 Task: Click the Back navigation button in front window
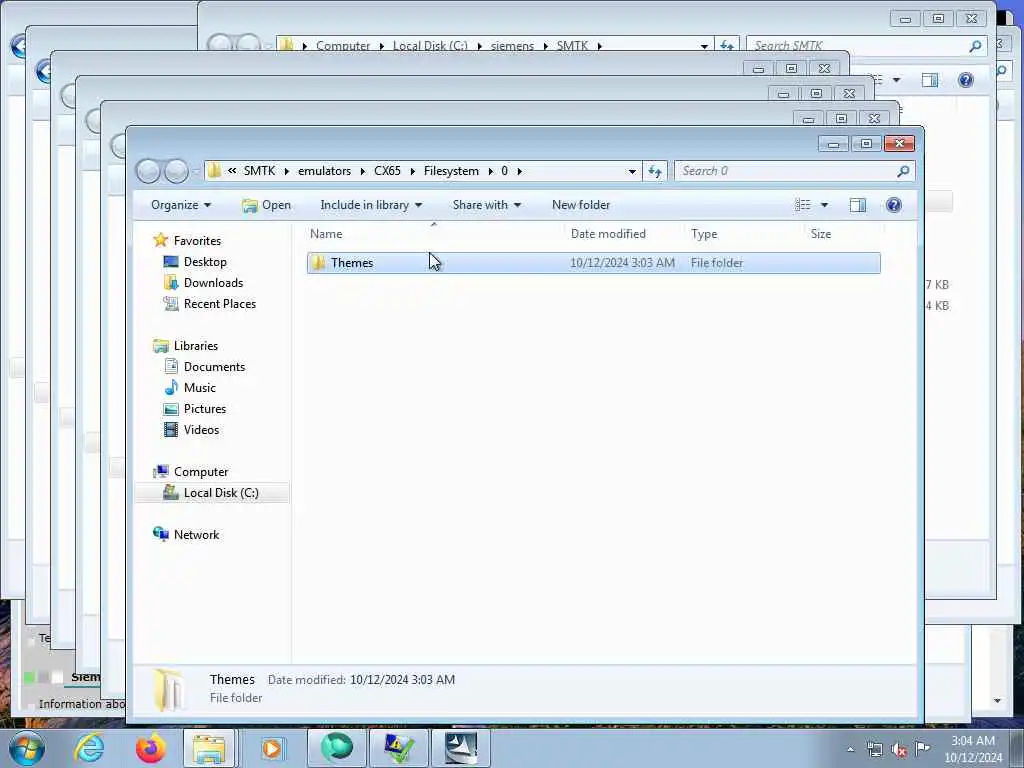pos(148,171)
